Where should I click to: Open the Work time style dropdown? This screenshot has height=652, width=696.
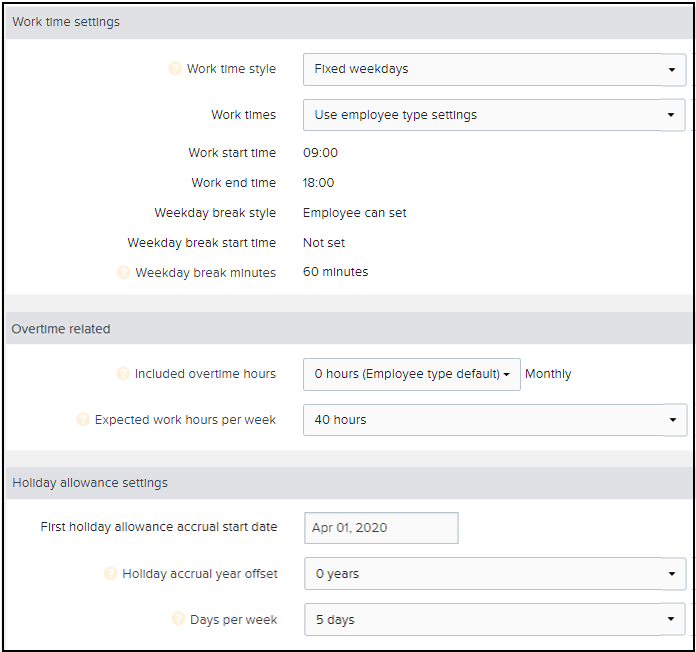[x=494, y=69]
